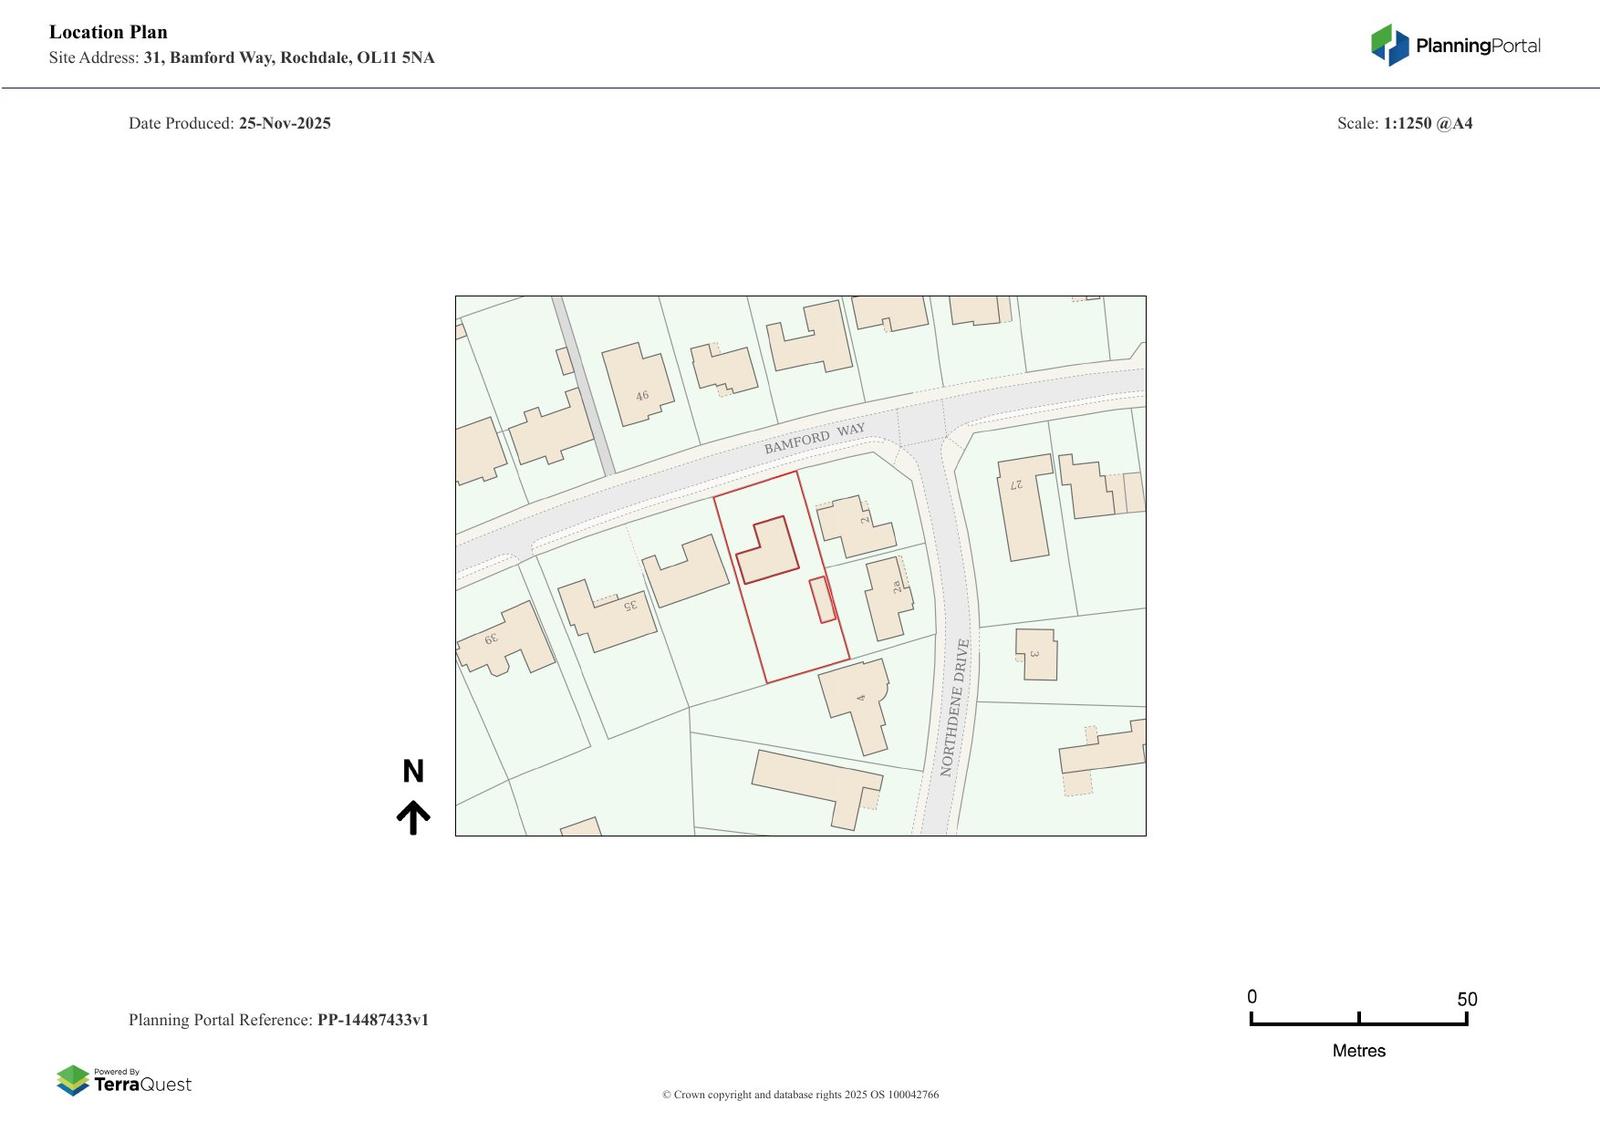
Task: Click the Crown copyright notice
Action: tap(800, 1095)
